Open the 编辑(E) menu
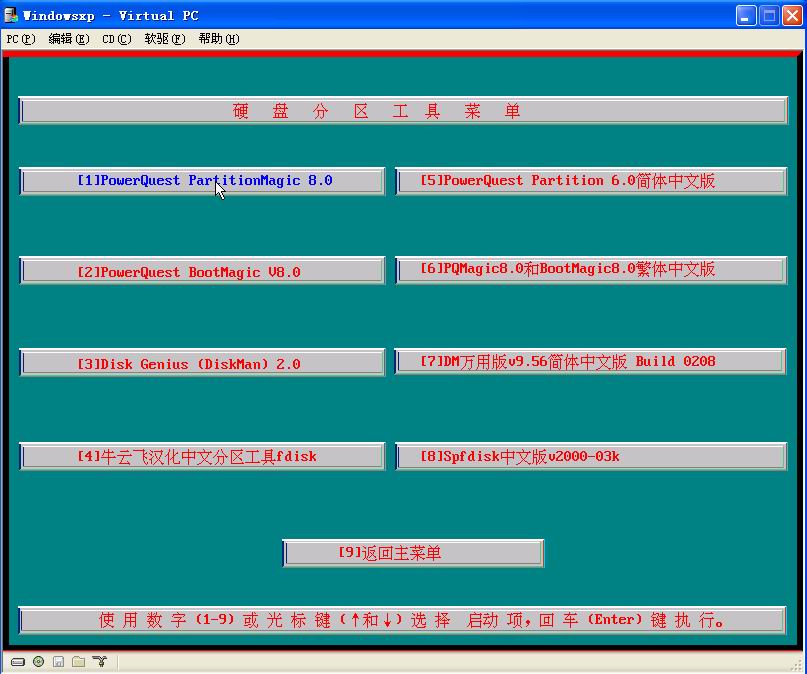807x674 pixels. pyautogui.click(x=69, y=39)
